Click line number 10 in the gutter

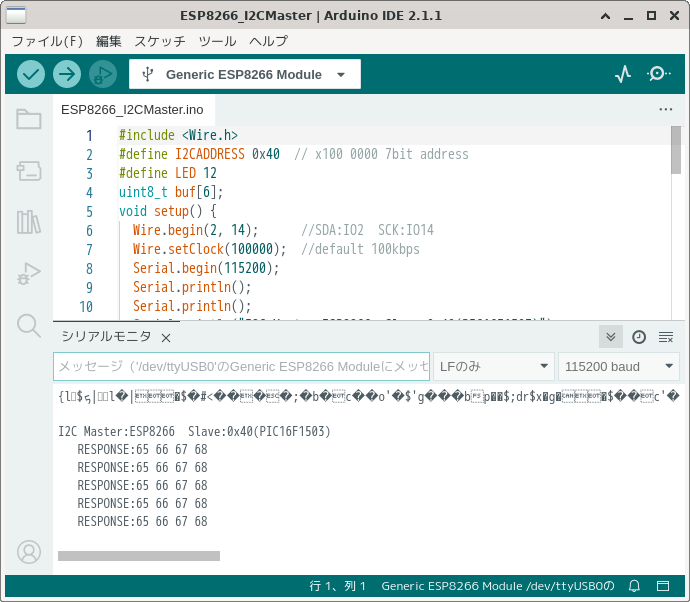(x=86, y=307)
